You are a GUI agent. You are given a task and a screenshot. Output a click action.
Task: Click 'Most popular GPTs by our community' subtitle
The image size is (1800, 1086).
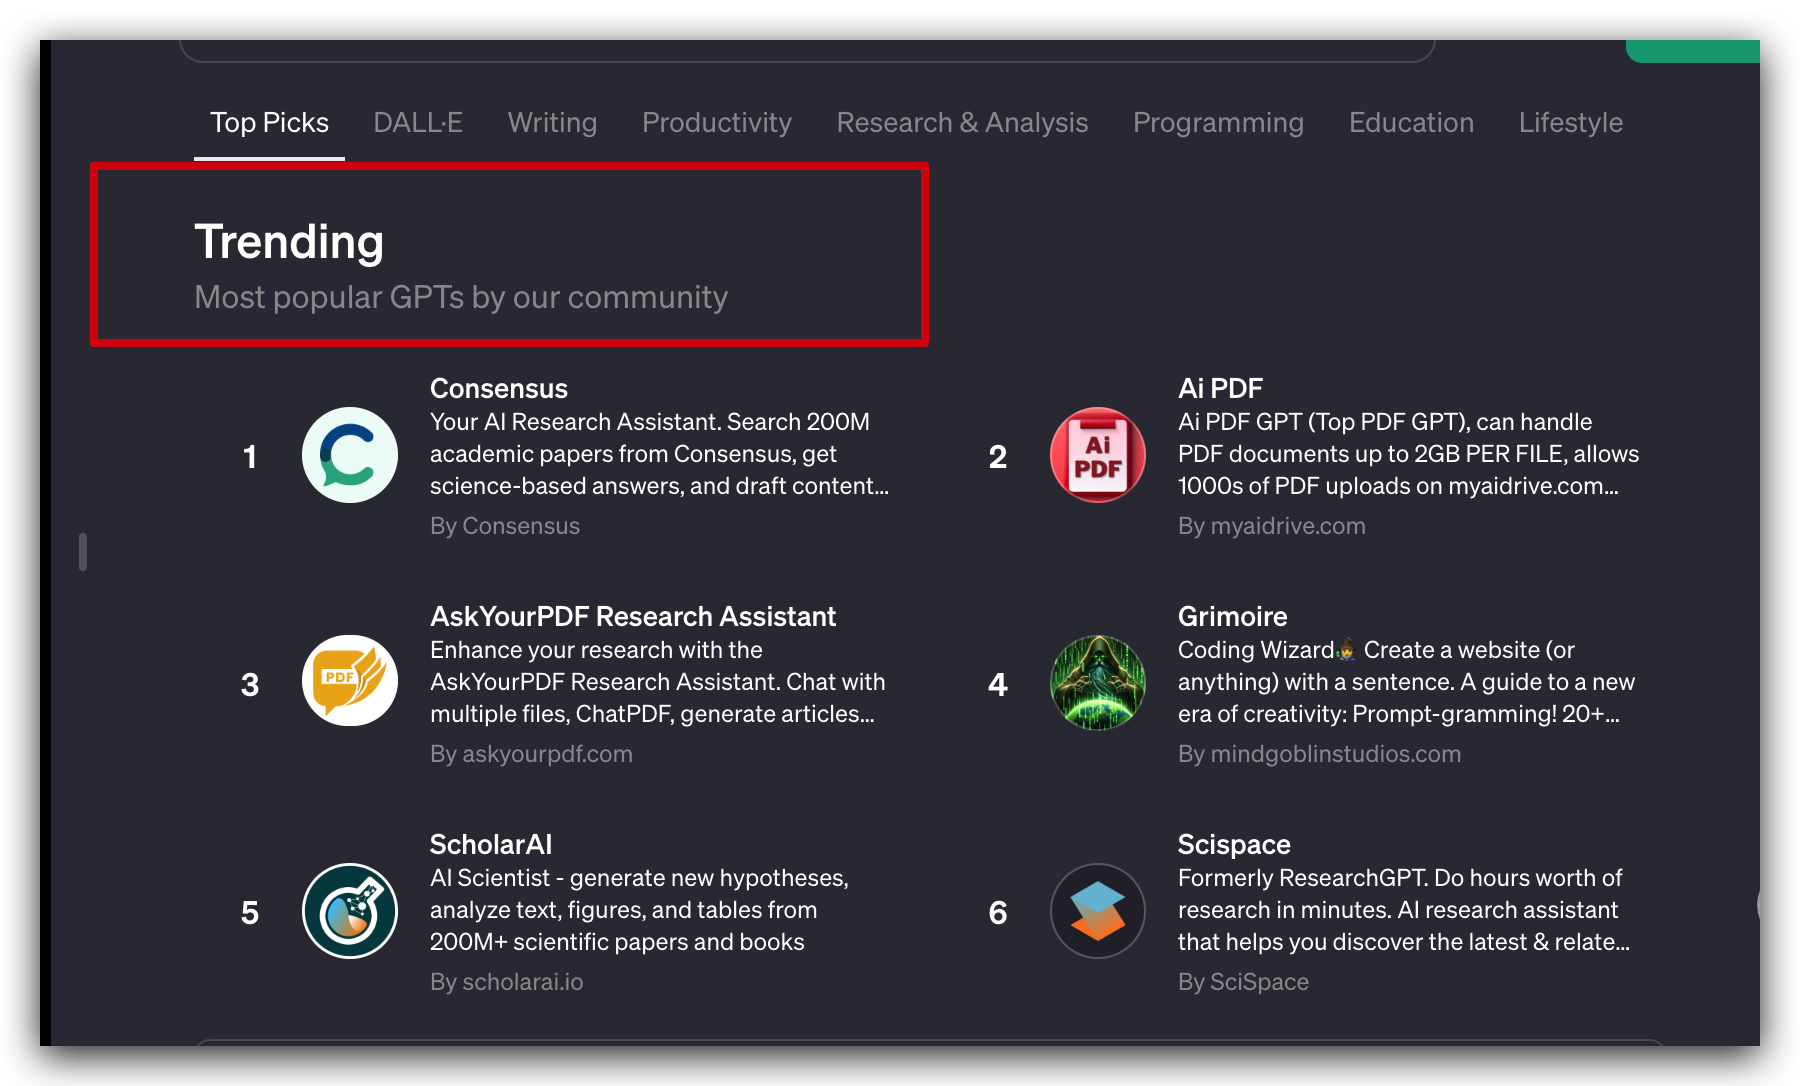tap(461, 298)
